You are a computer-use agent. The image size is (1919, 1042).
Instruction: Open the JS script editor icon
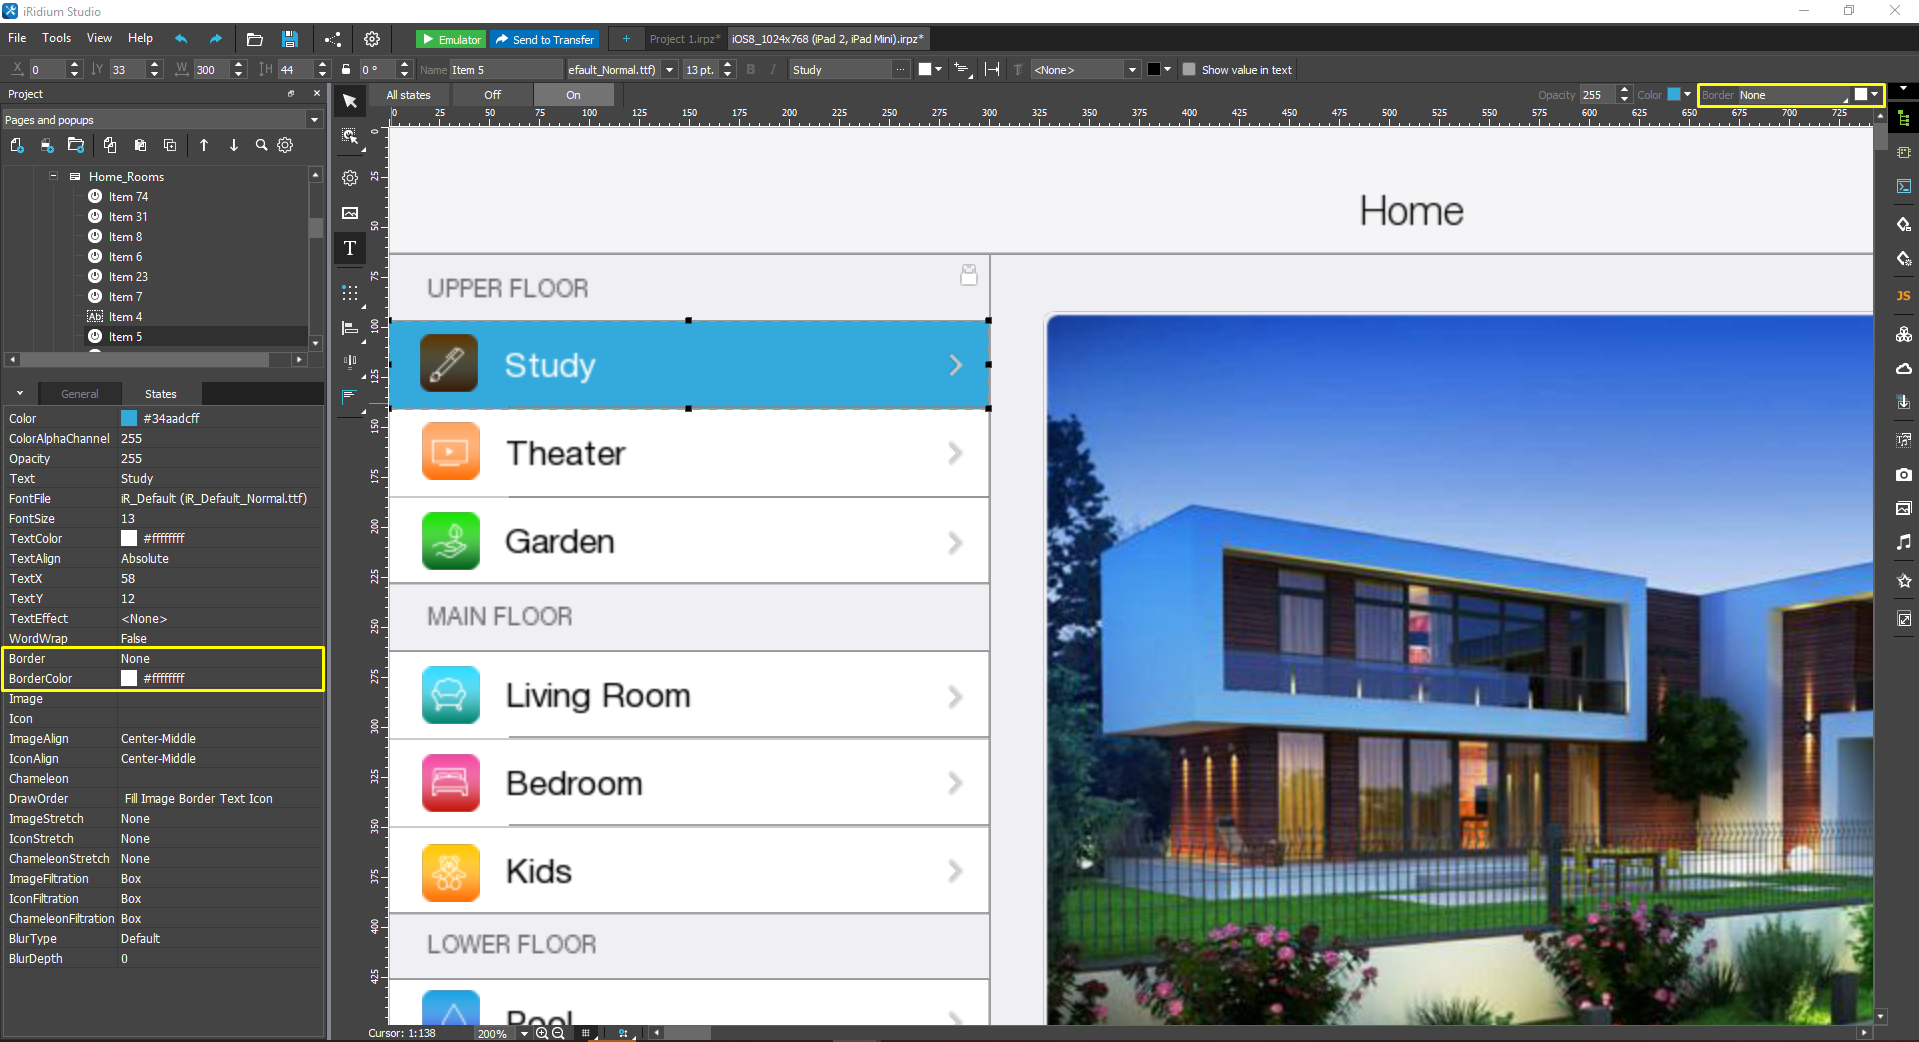point(1903,296)
